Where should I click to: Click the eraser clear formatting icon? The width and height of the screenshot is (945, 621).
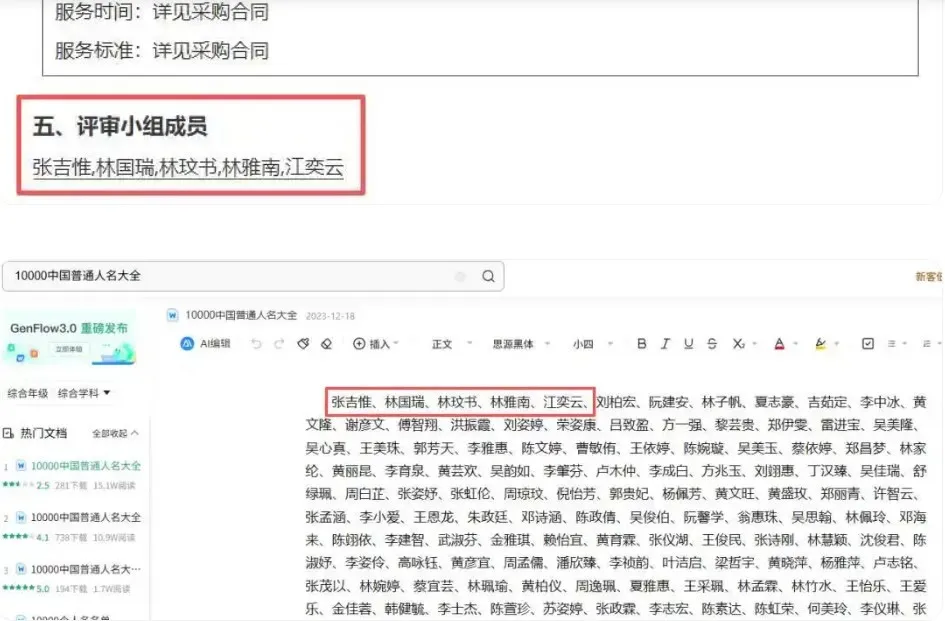tap(326, 343)
